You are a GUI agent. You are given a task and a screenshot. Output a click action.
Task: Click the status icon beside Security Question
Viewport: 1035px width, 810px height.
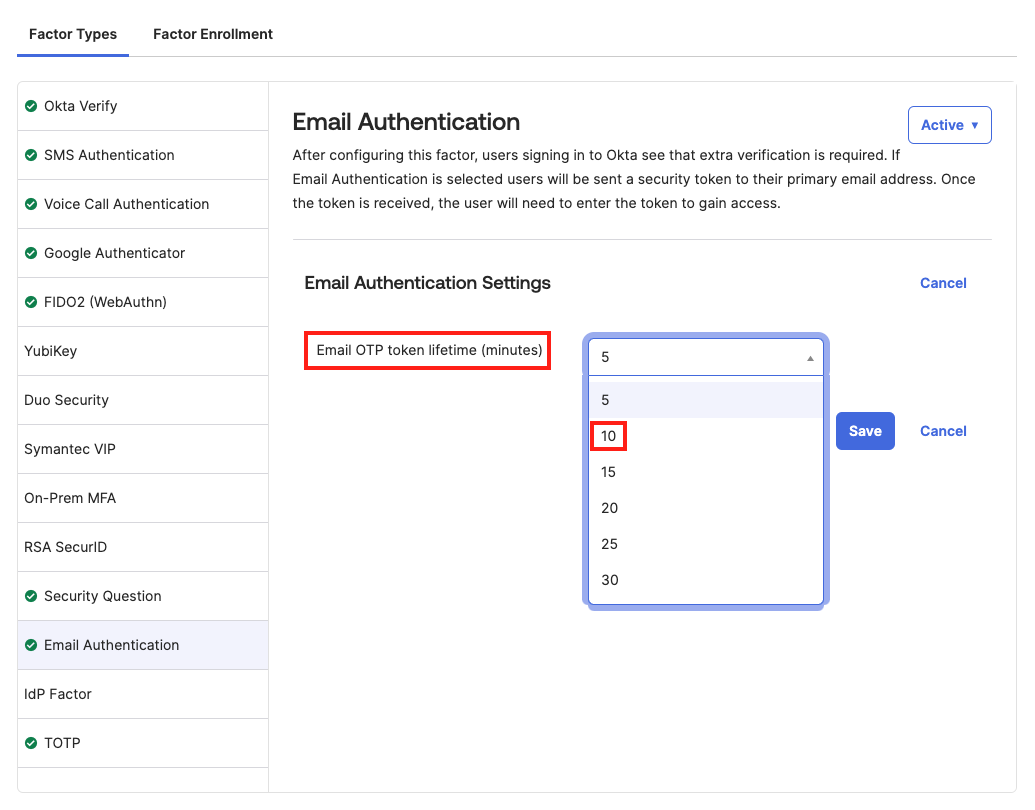pos(29,596)
